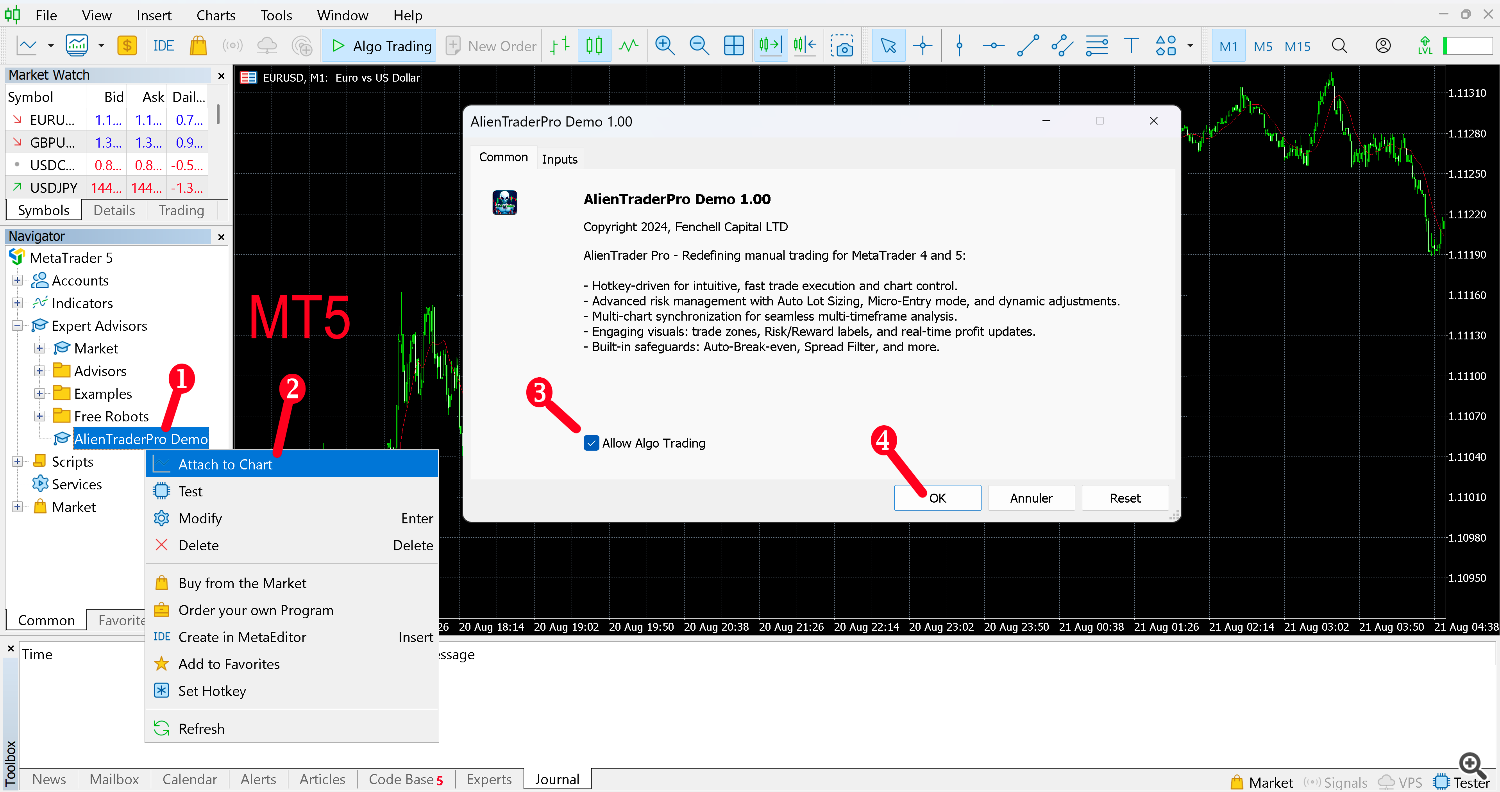This screenshot has width=1500, height=792.
Task: Click the Signals broadcast toolbar icon
Action: [x=232, y=45]
